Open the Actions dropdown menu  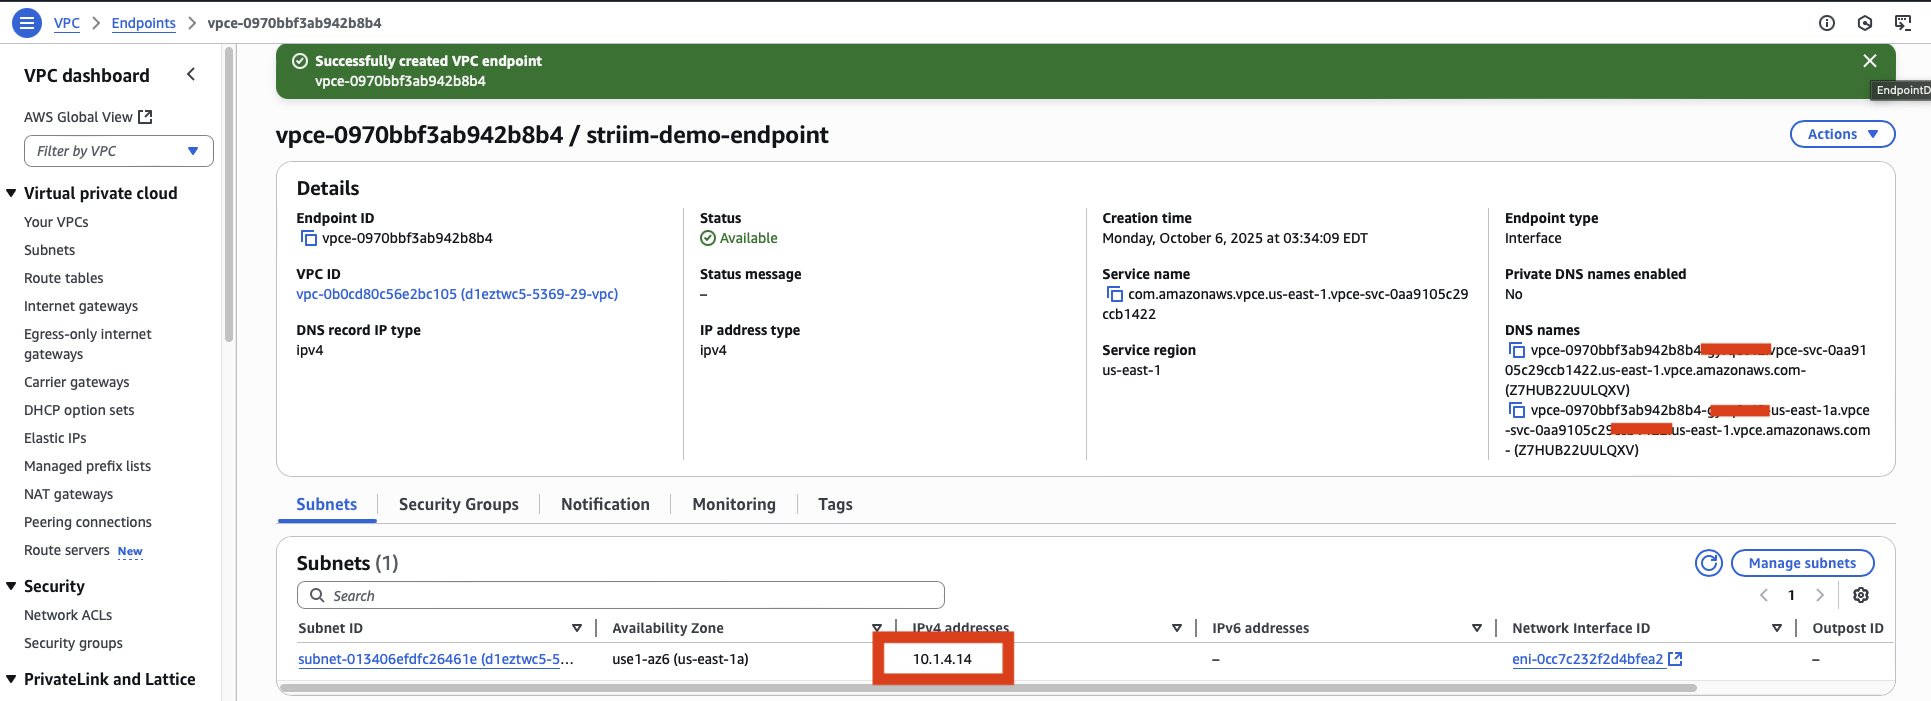pos(1841,135)
